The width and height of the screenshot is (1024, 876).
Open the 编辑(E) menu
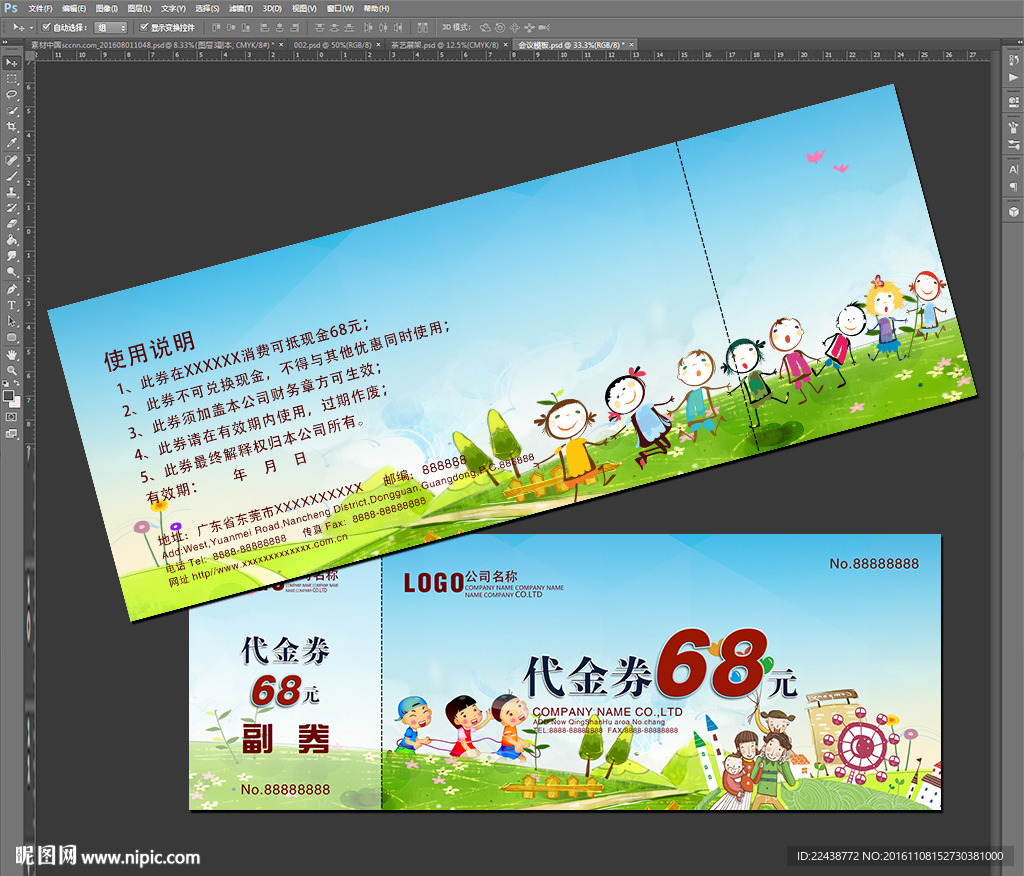click(x=74, y=8)
